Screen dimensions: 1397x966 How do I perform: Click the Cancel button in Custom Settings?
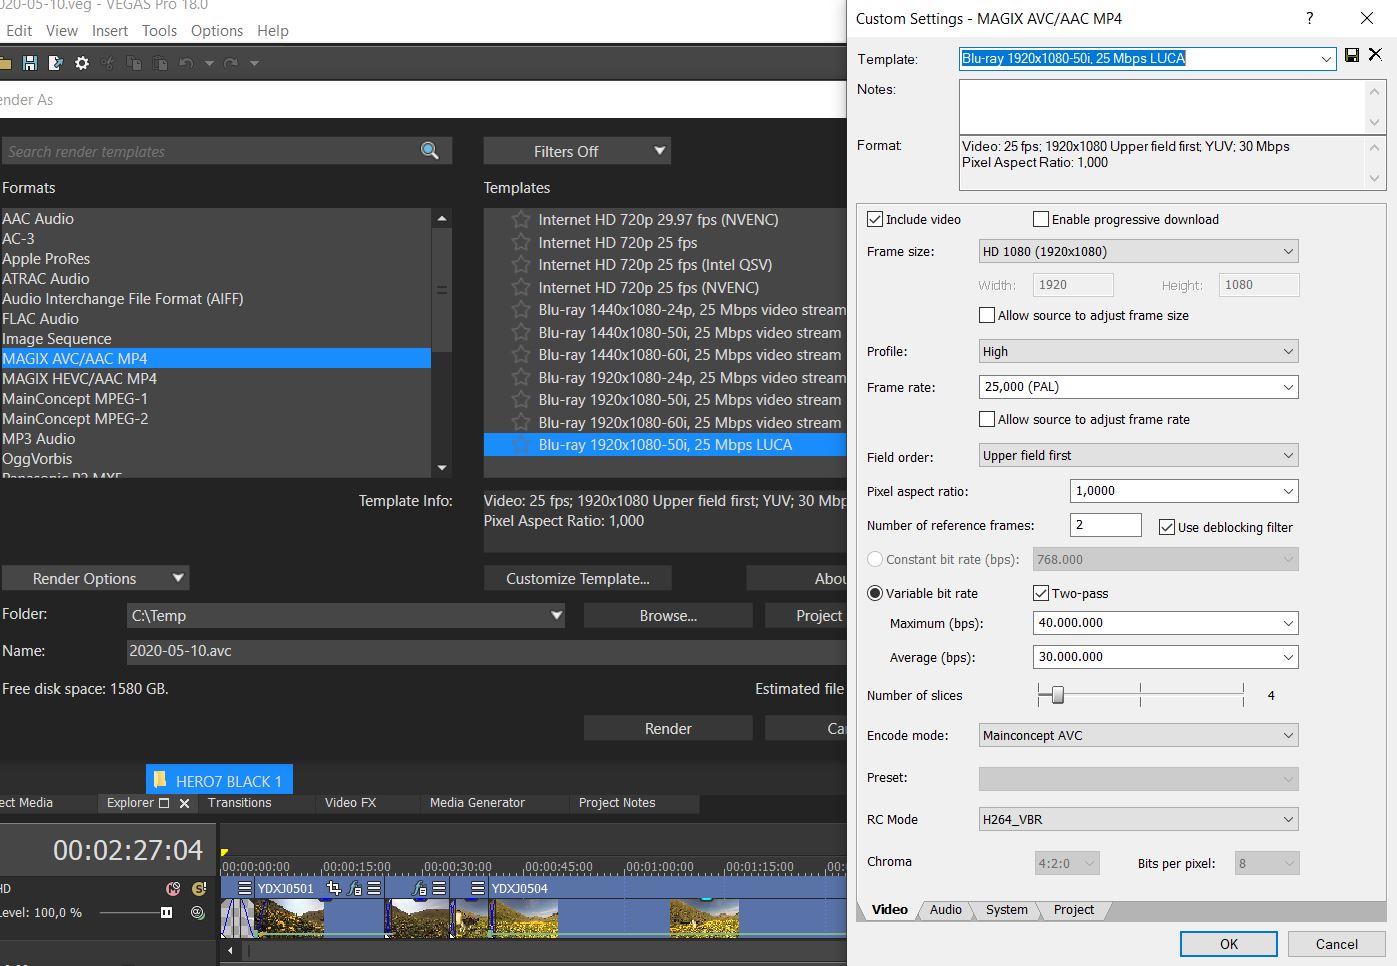coord(1336,944)
